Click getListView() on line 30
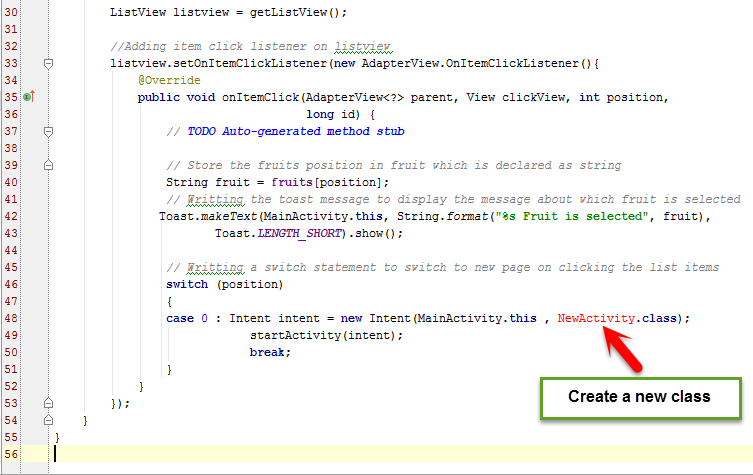 click(294, 12)
